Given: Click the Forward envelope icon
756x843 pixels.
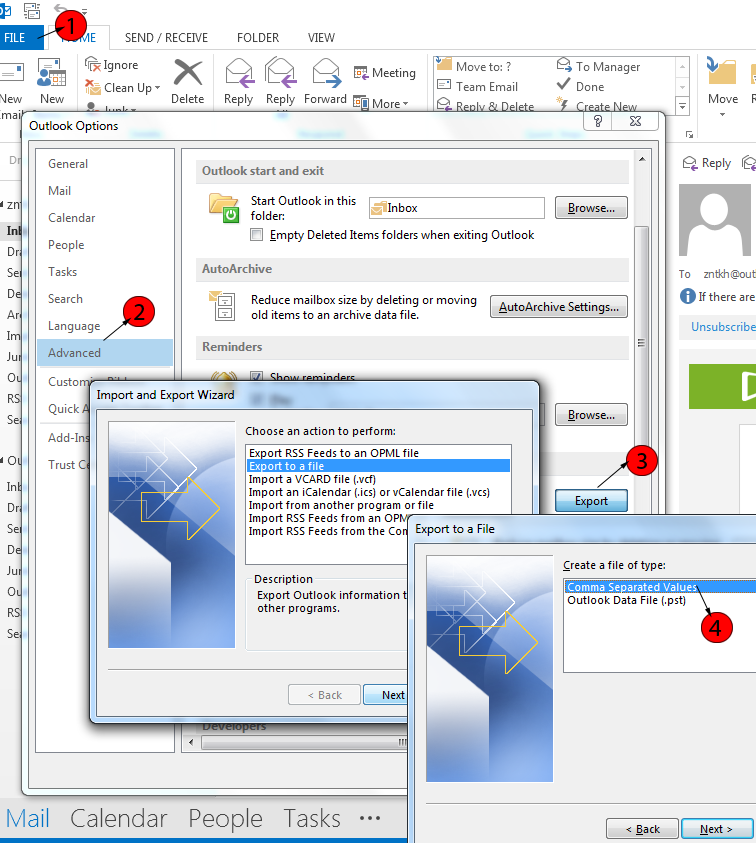Looking at the screenshot, I should click(x=326, y=73).
